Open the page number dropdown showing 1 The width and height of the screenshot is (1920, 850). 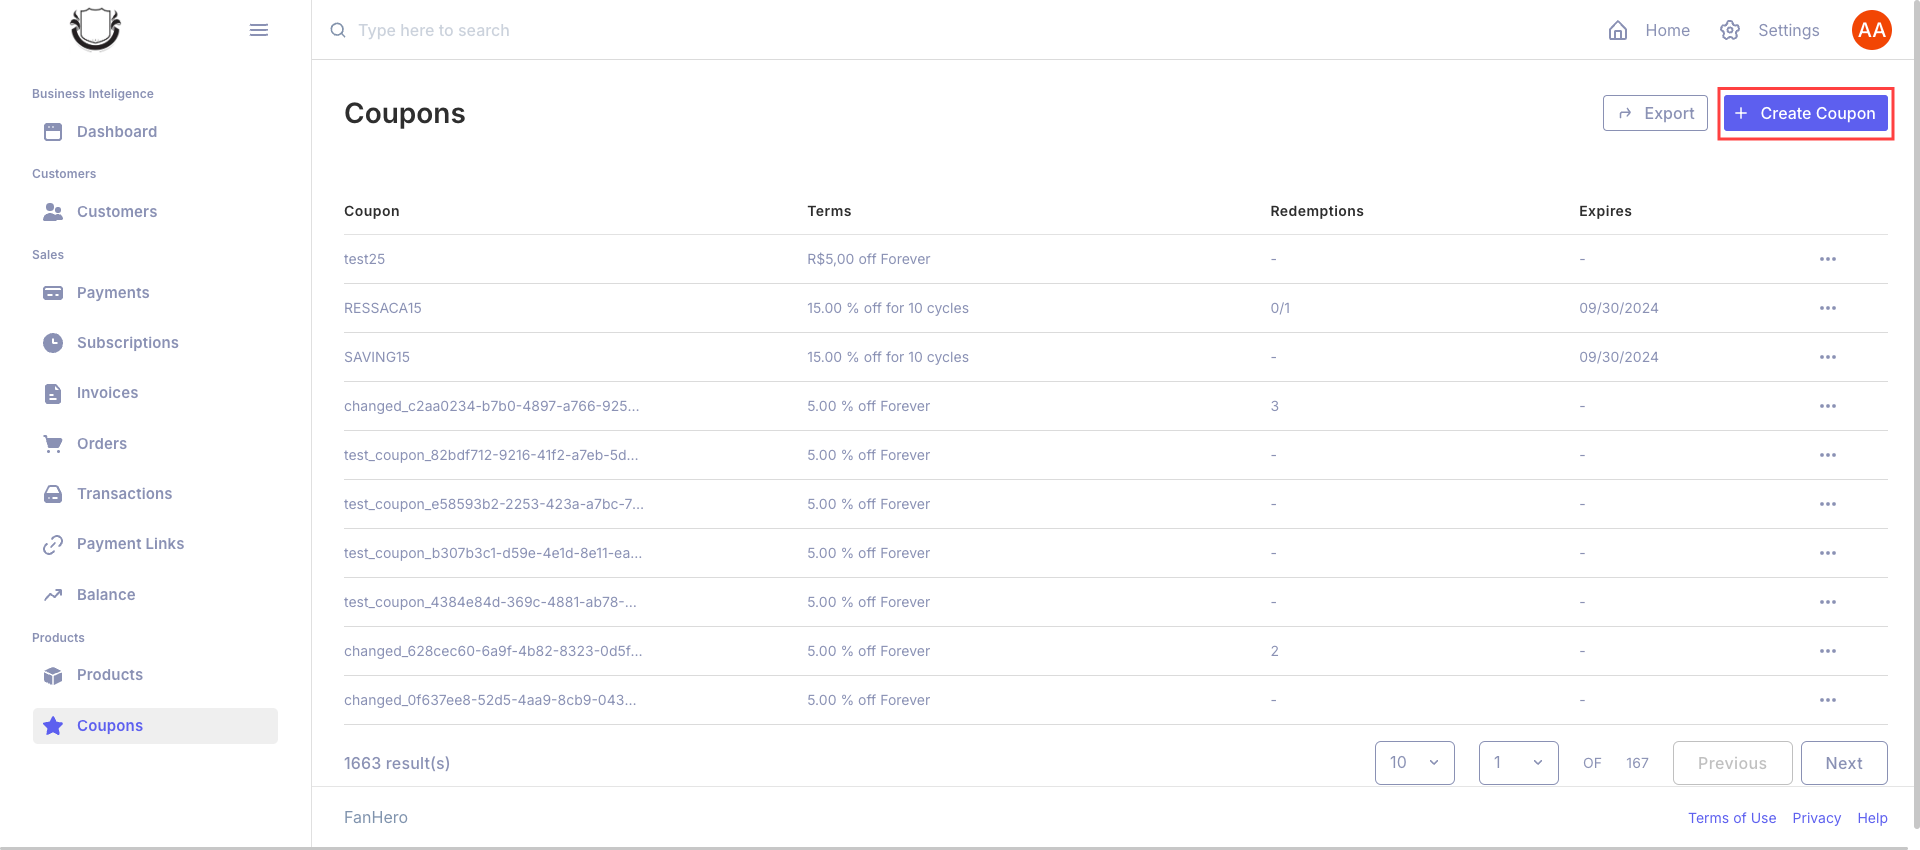tap(1519, 763)
